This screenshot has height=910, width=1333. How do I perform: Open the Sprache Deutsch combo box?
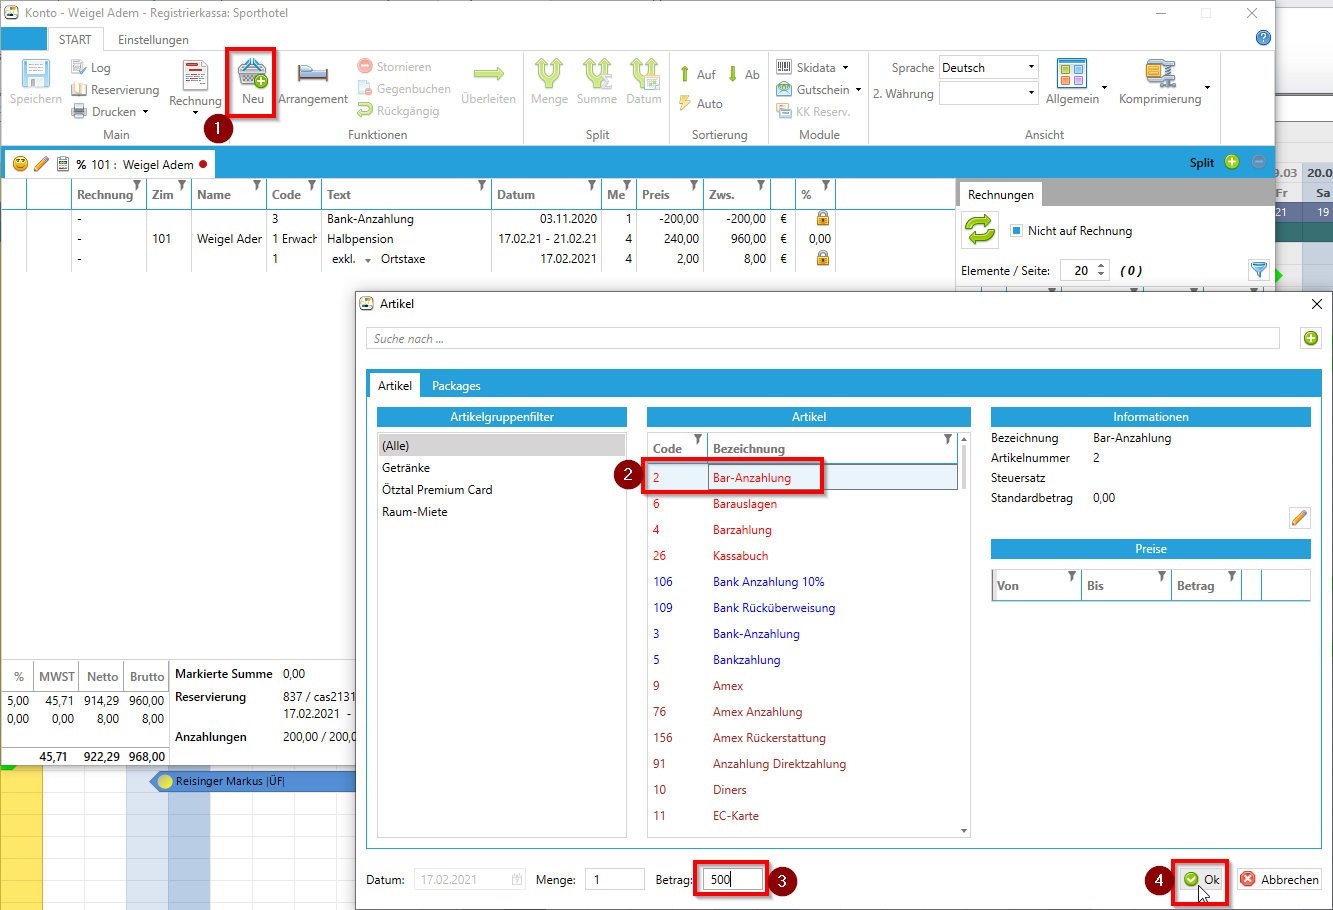pyautogui.click(x=989, y=68)
